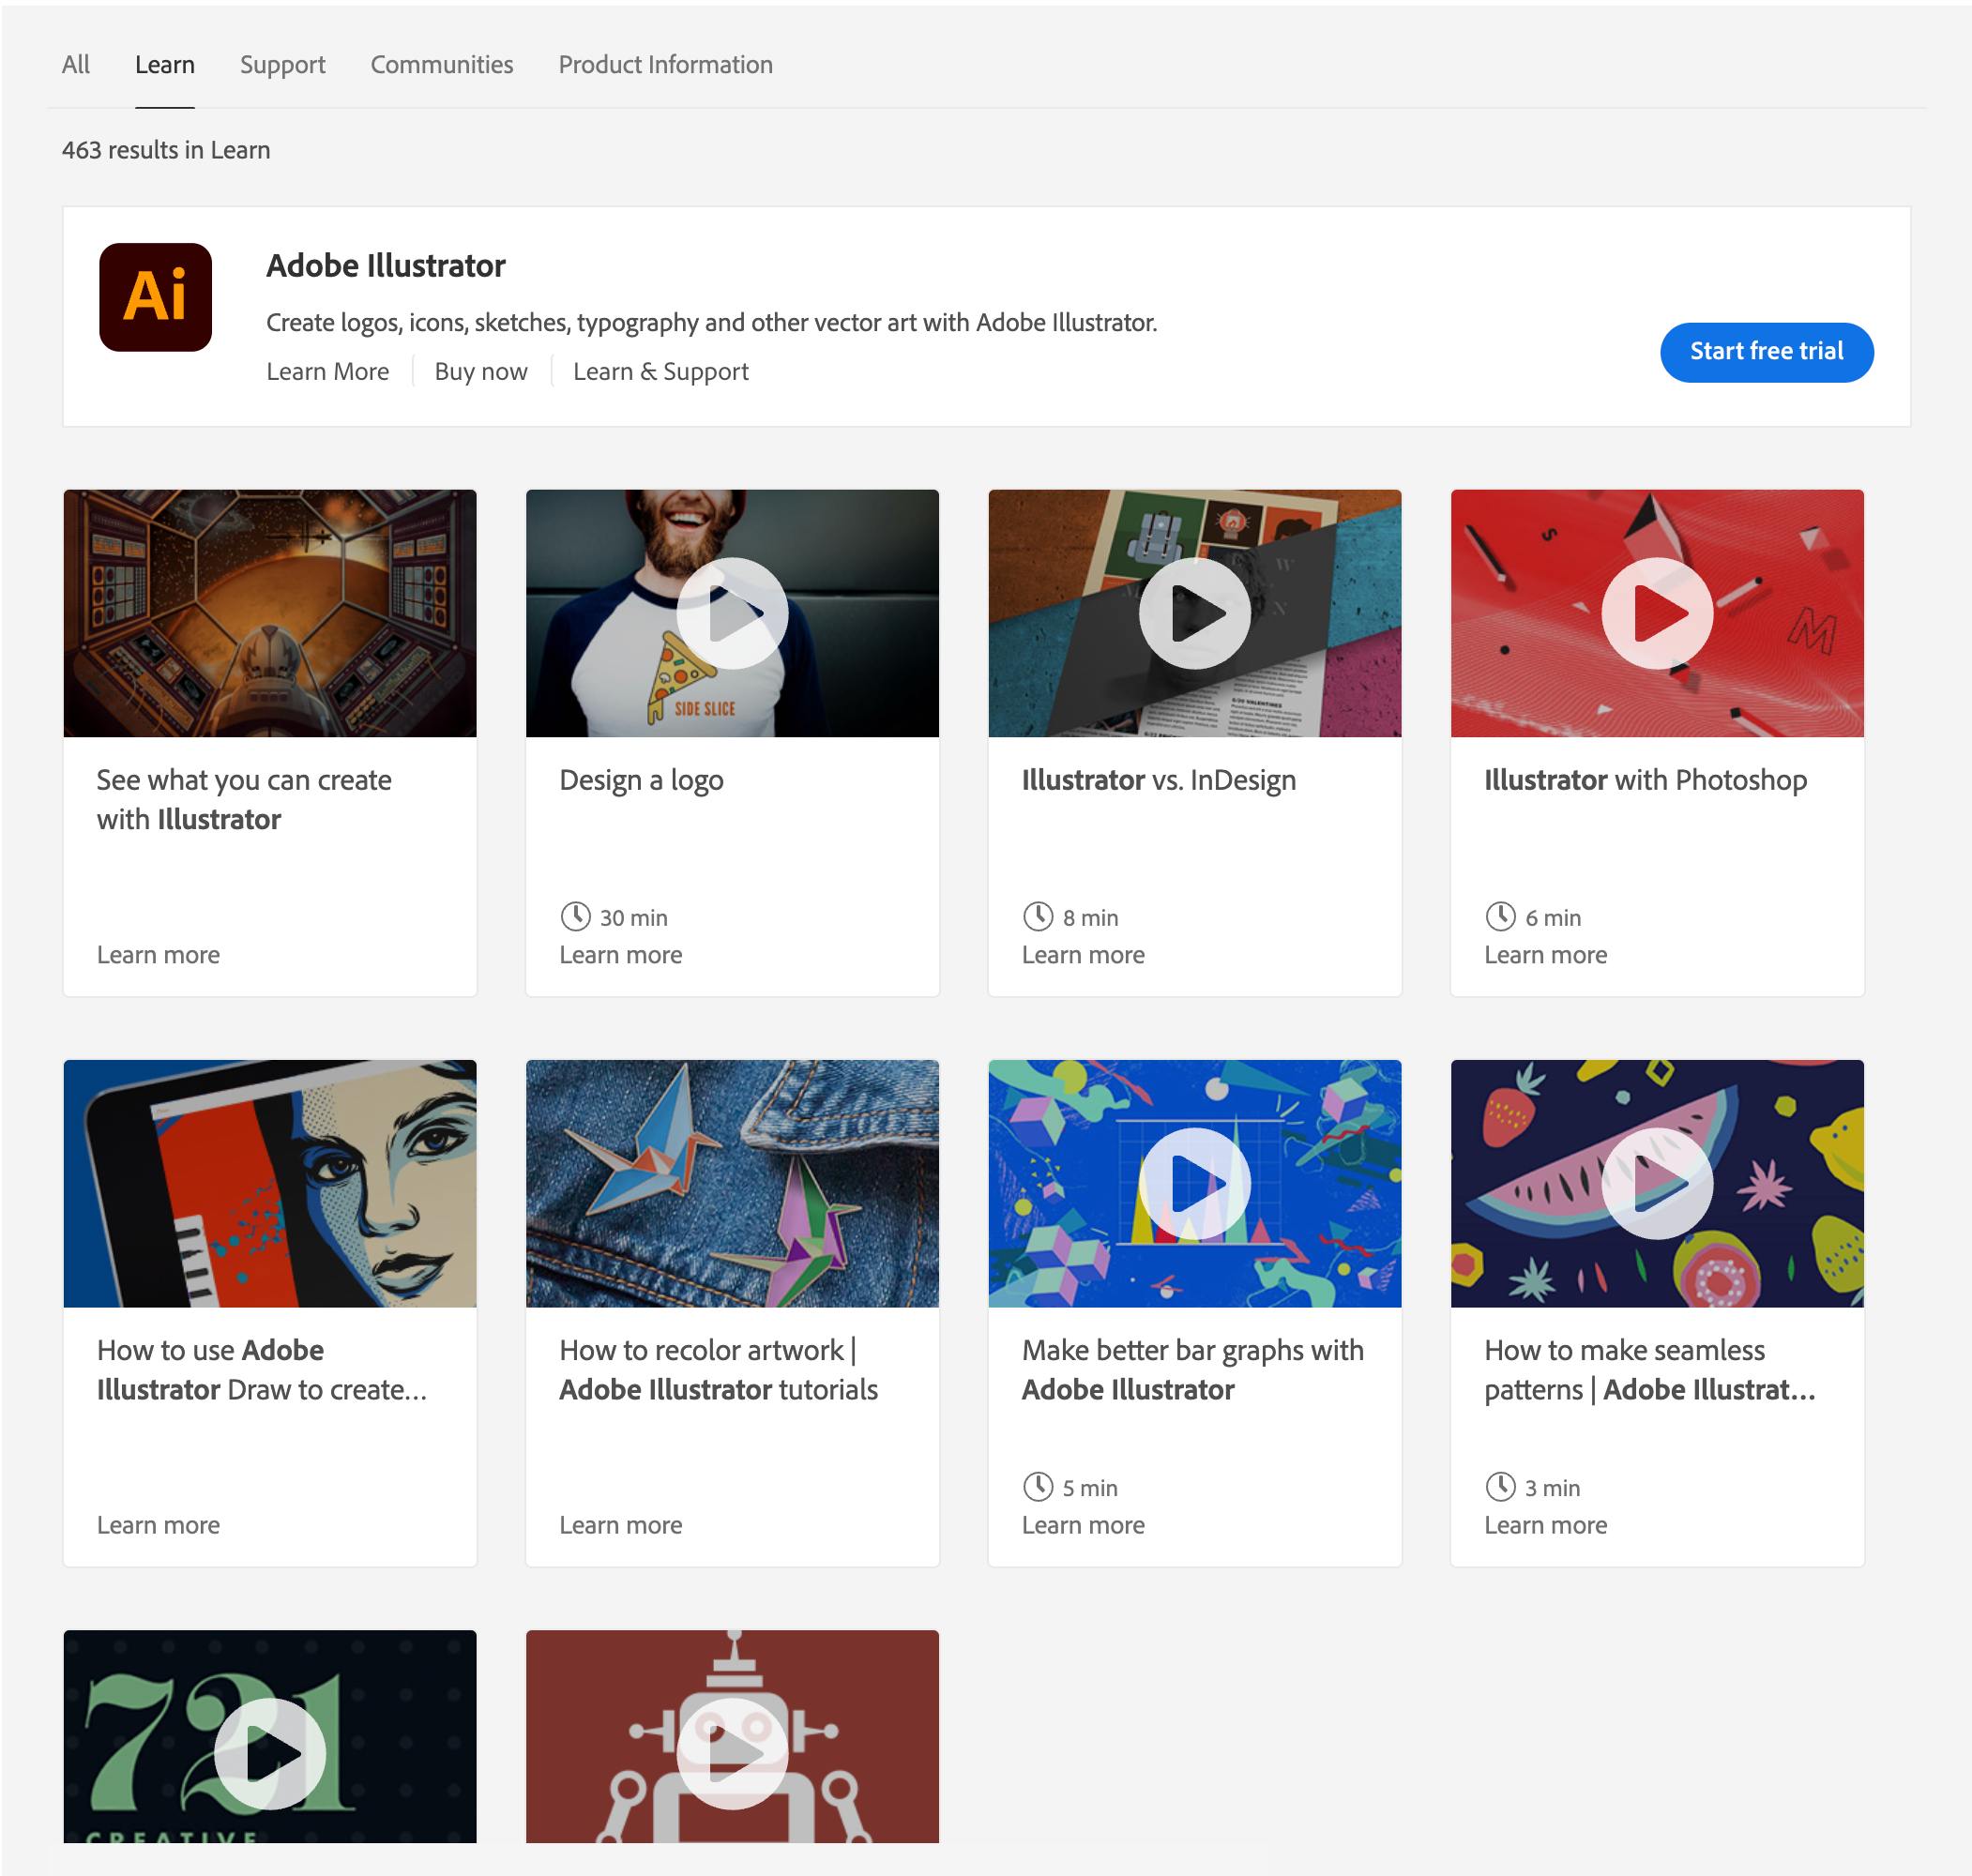Go to the Communities tab

441,65
